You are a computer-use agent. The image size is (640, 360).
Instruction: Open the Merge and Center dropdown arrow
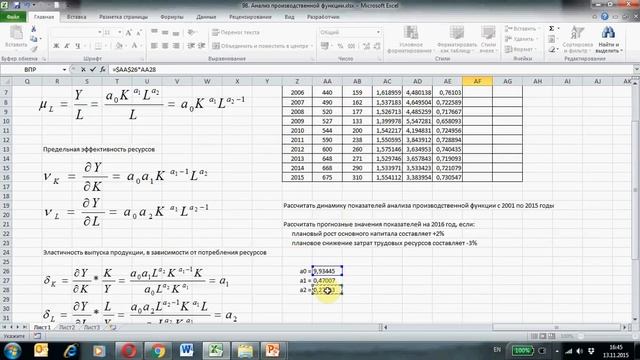(312, 46)
